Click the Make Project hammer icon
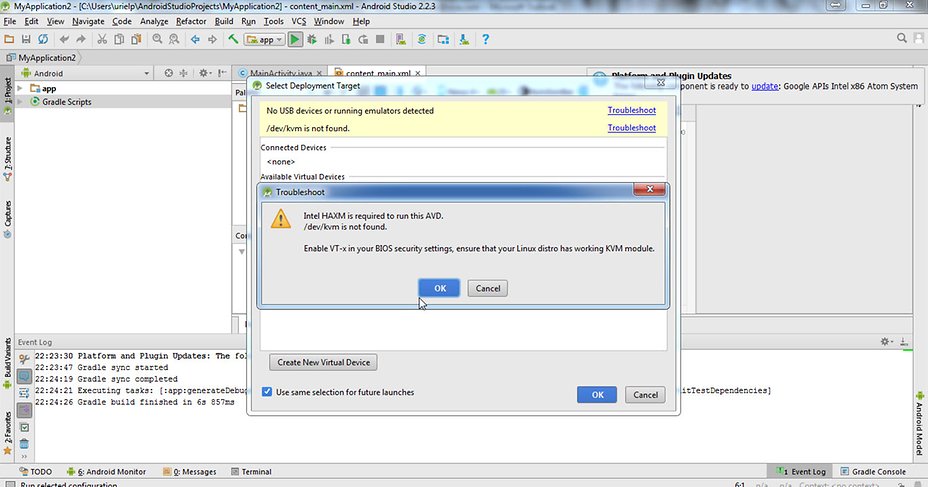The image size is (928, 487). (233, 39)
